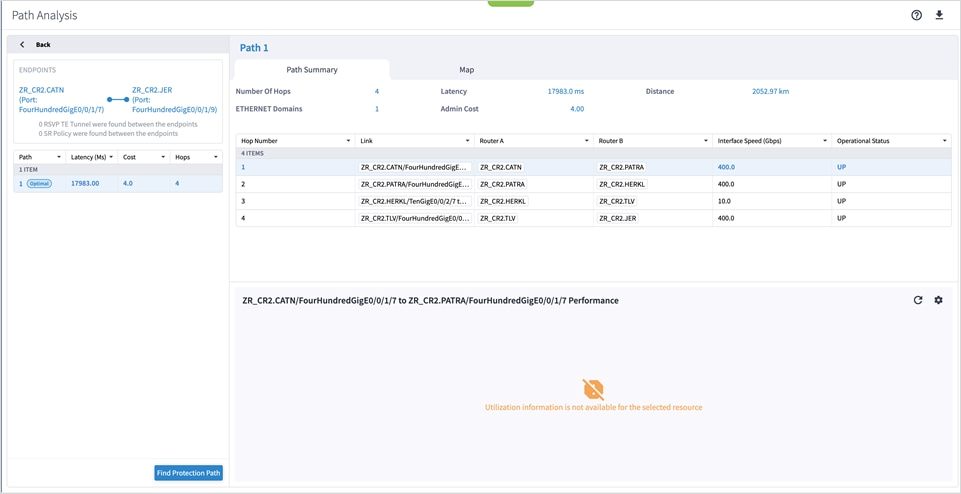This screenshot has height=494, width=961.
Task: Click the Find Protection Path button
Action: coord(188,473)
